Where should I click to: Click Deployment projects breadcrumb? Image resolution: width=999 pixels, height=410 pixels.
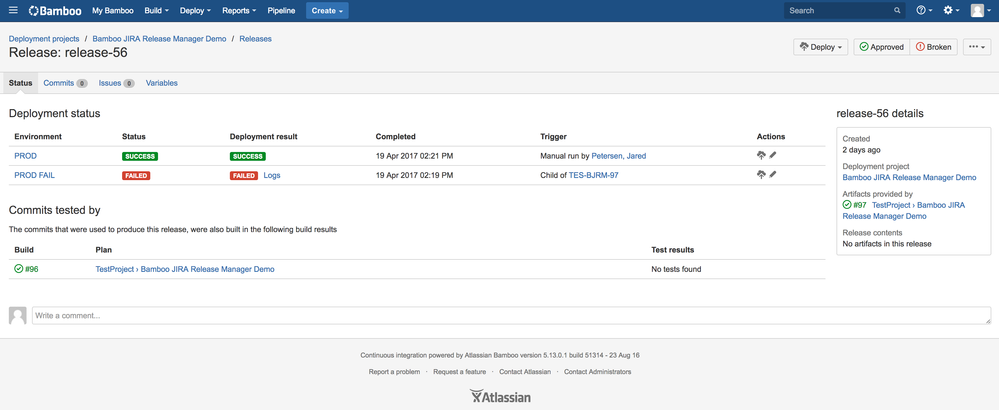click(x=44, y=39)
